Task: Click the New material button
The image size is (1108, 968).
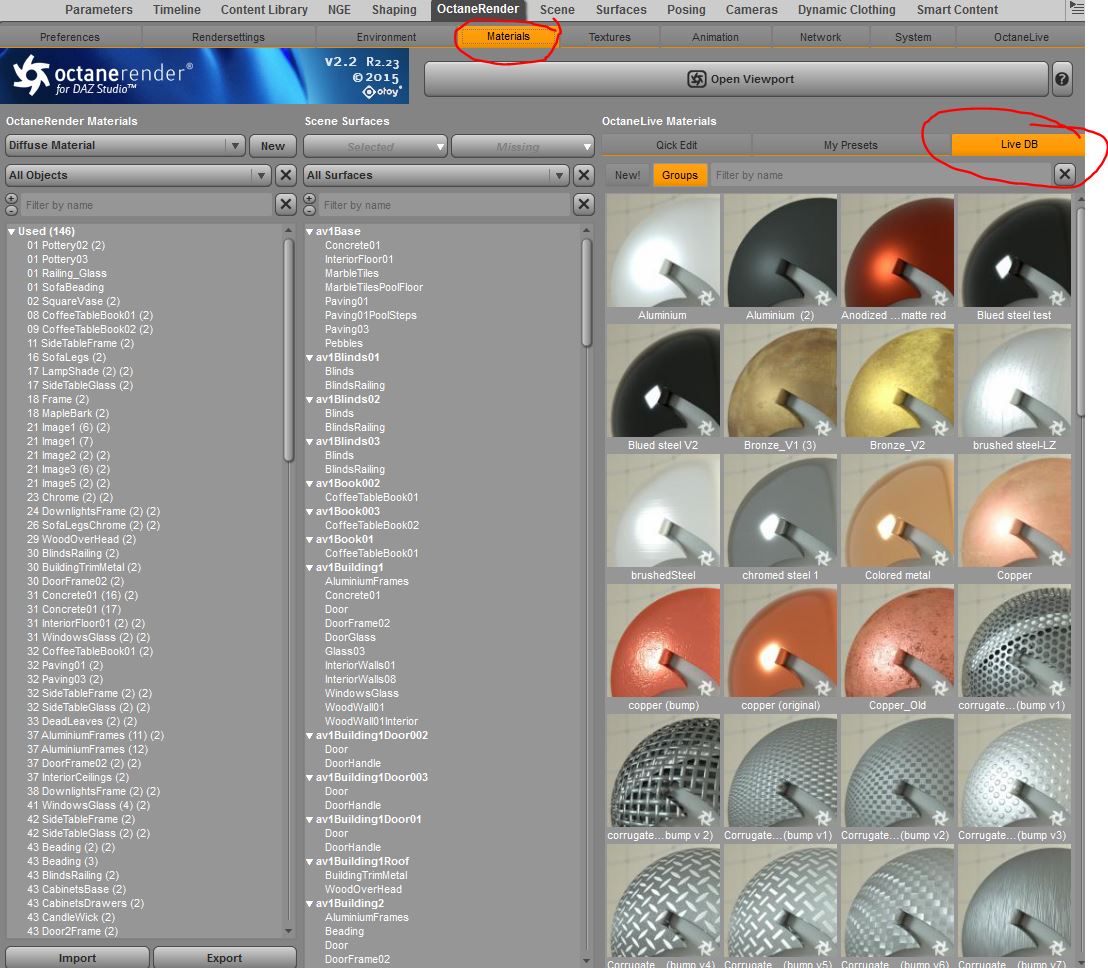Action: coord(273,146)
